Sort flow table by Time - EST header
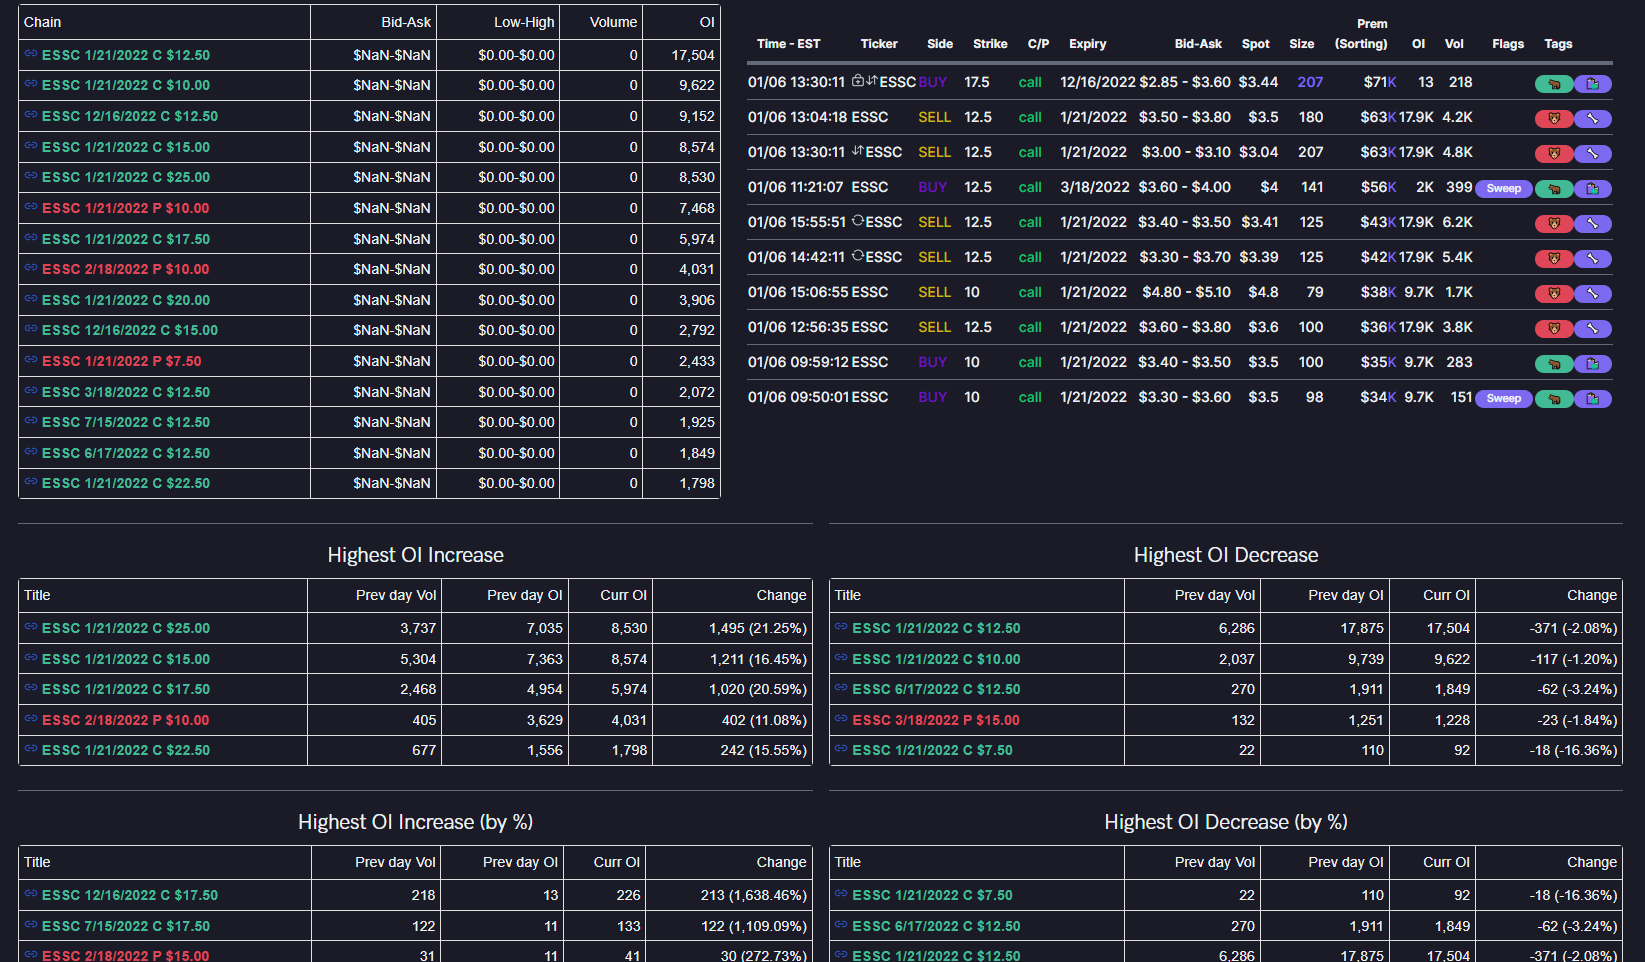Viewport: 1645px width, 962px height. click(x=788, y=44)
